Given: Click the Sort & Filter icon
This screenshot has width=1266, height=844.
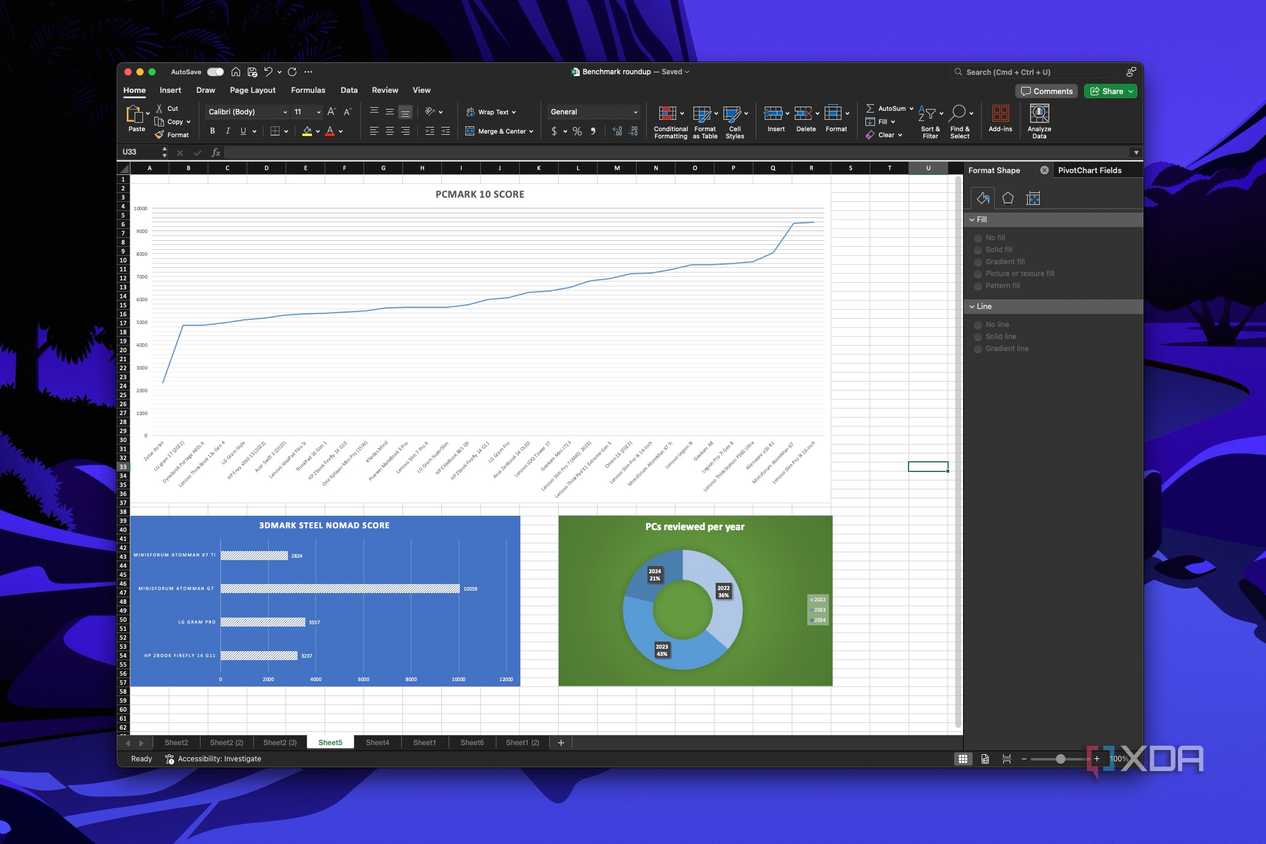Looking at the screenshot, I should click(x=927, y=114).
